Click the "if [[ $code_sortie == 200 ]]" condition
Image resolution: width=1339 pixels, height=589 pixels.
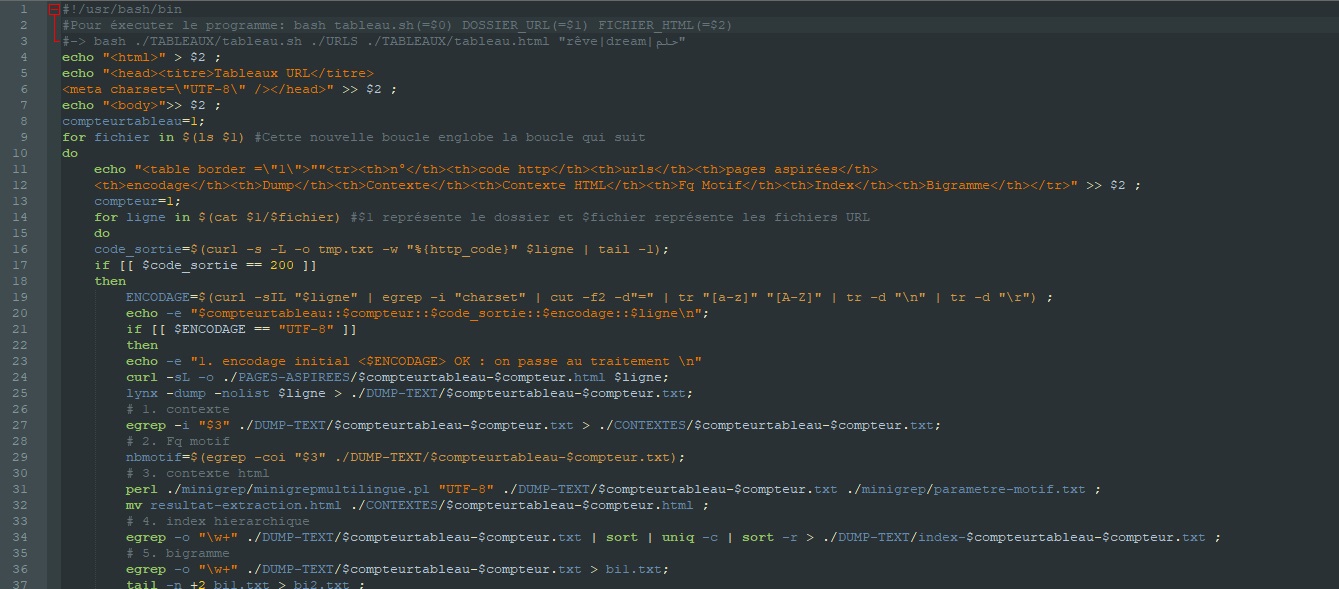206,265
